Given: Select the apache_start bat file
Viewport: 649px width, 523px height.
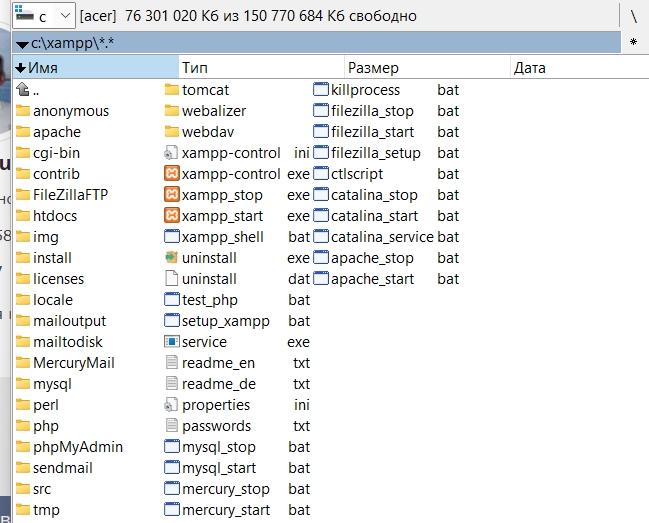Looking at the screenshot, I should pos(371,279).
